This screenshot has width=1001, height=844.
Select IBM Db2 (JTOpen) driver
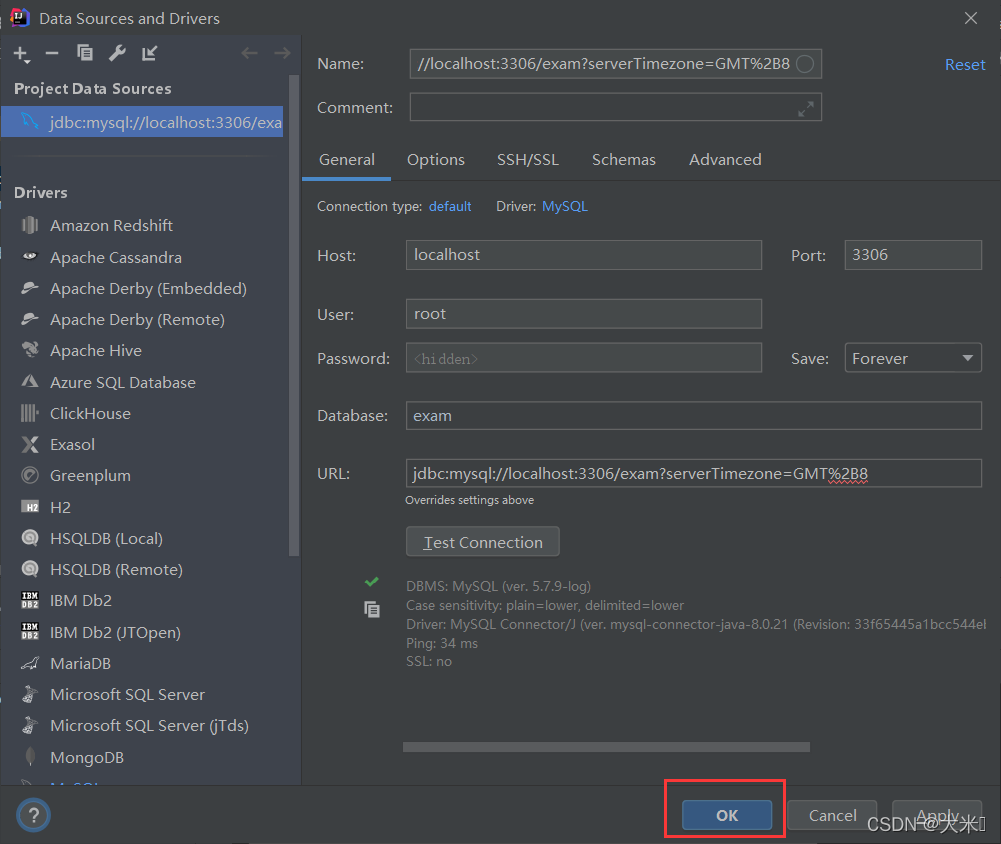click(115, 632)
